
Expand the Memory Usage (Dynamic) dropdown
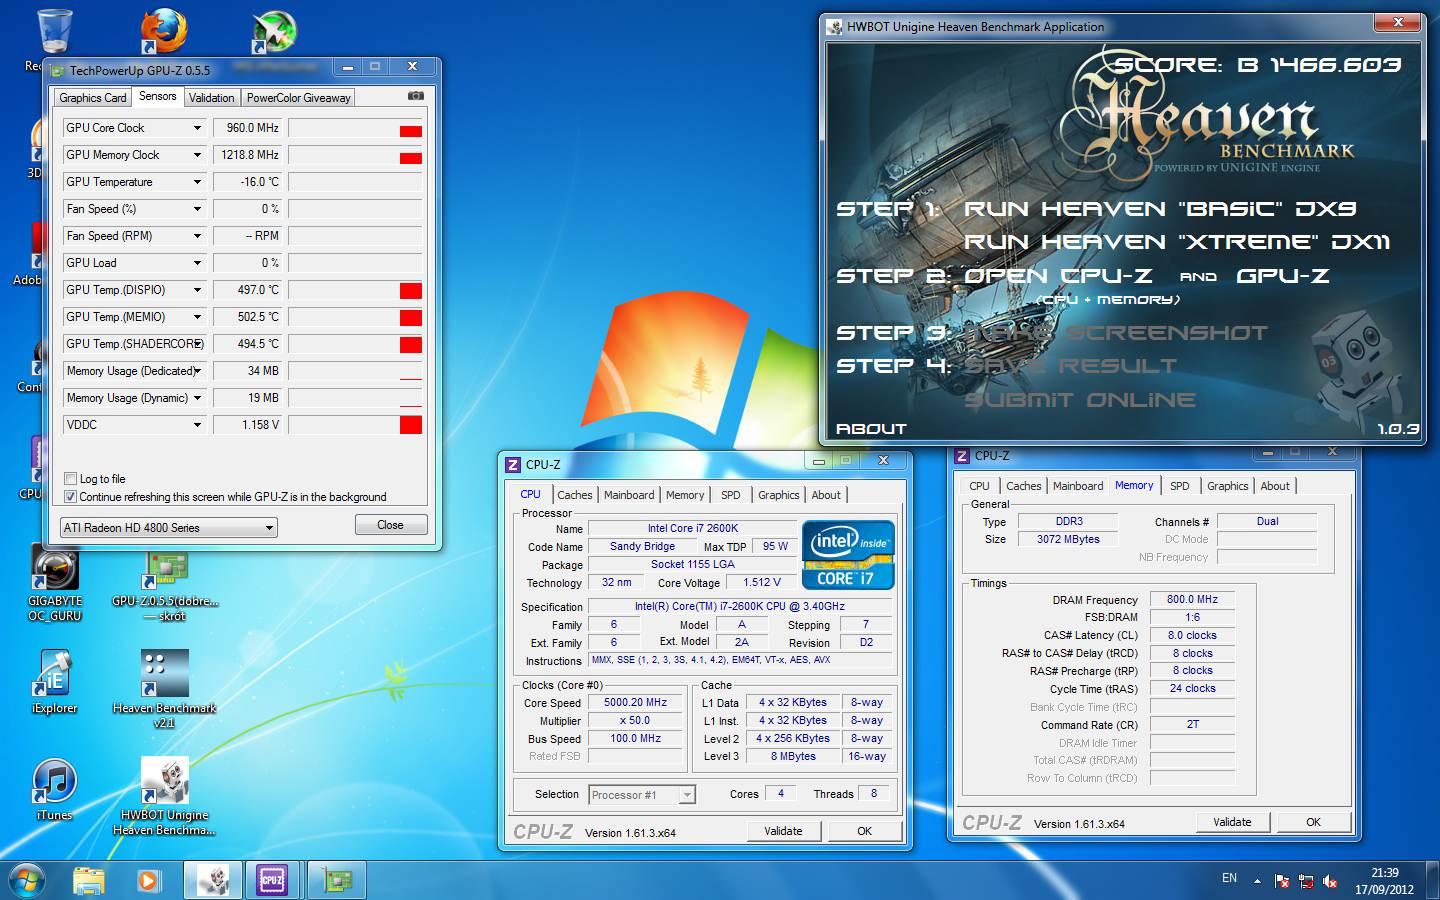pos(197,398)
